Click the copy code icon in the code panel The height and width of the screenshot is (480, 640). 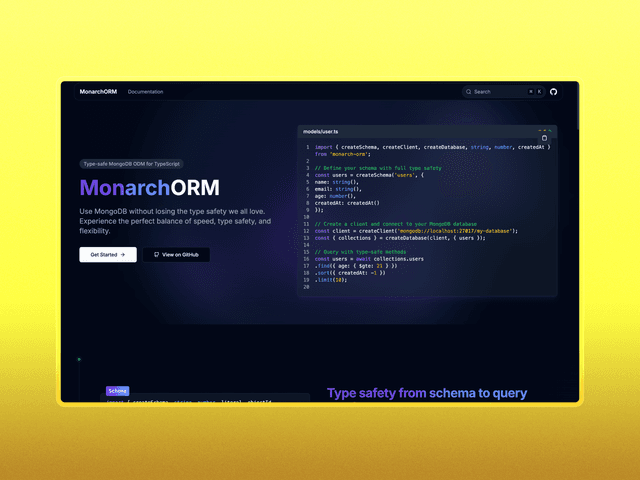(x=544, y=138)
